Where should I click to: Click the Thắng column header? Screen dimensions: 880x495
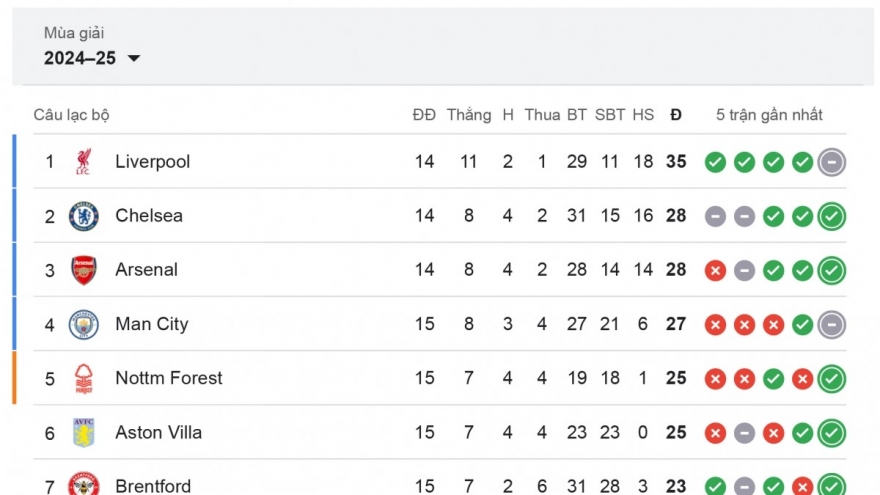pos(469,115)
